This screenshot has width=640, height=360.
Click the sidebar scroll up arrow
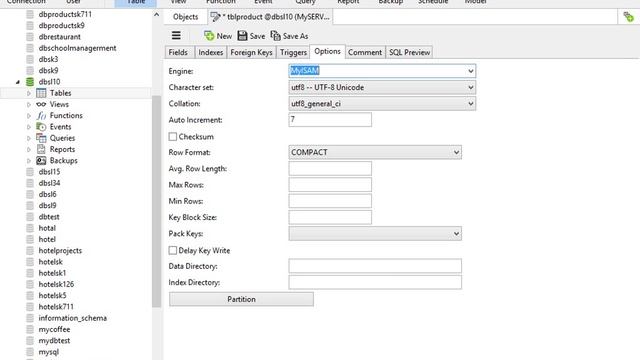156,15
